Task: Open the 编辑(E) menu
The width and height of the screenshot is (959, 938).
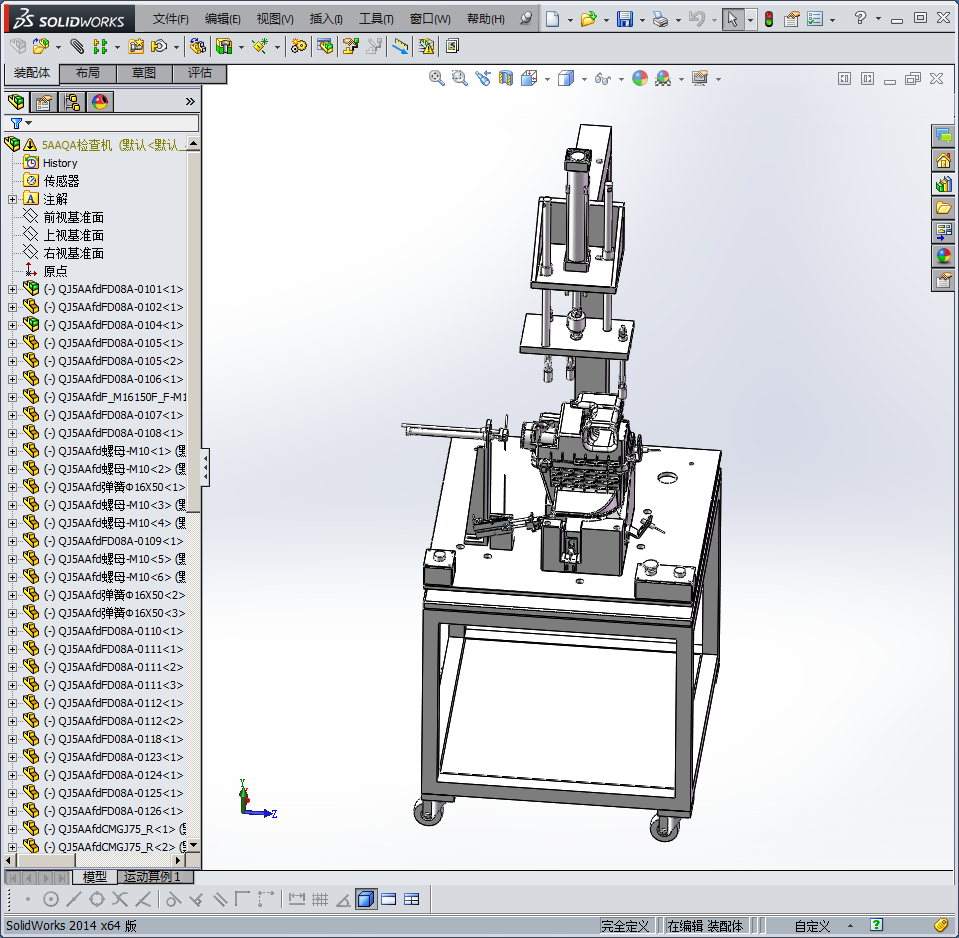Action: coord(223,19)
